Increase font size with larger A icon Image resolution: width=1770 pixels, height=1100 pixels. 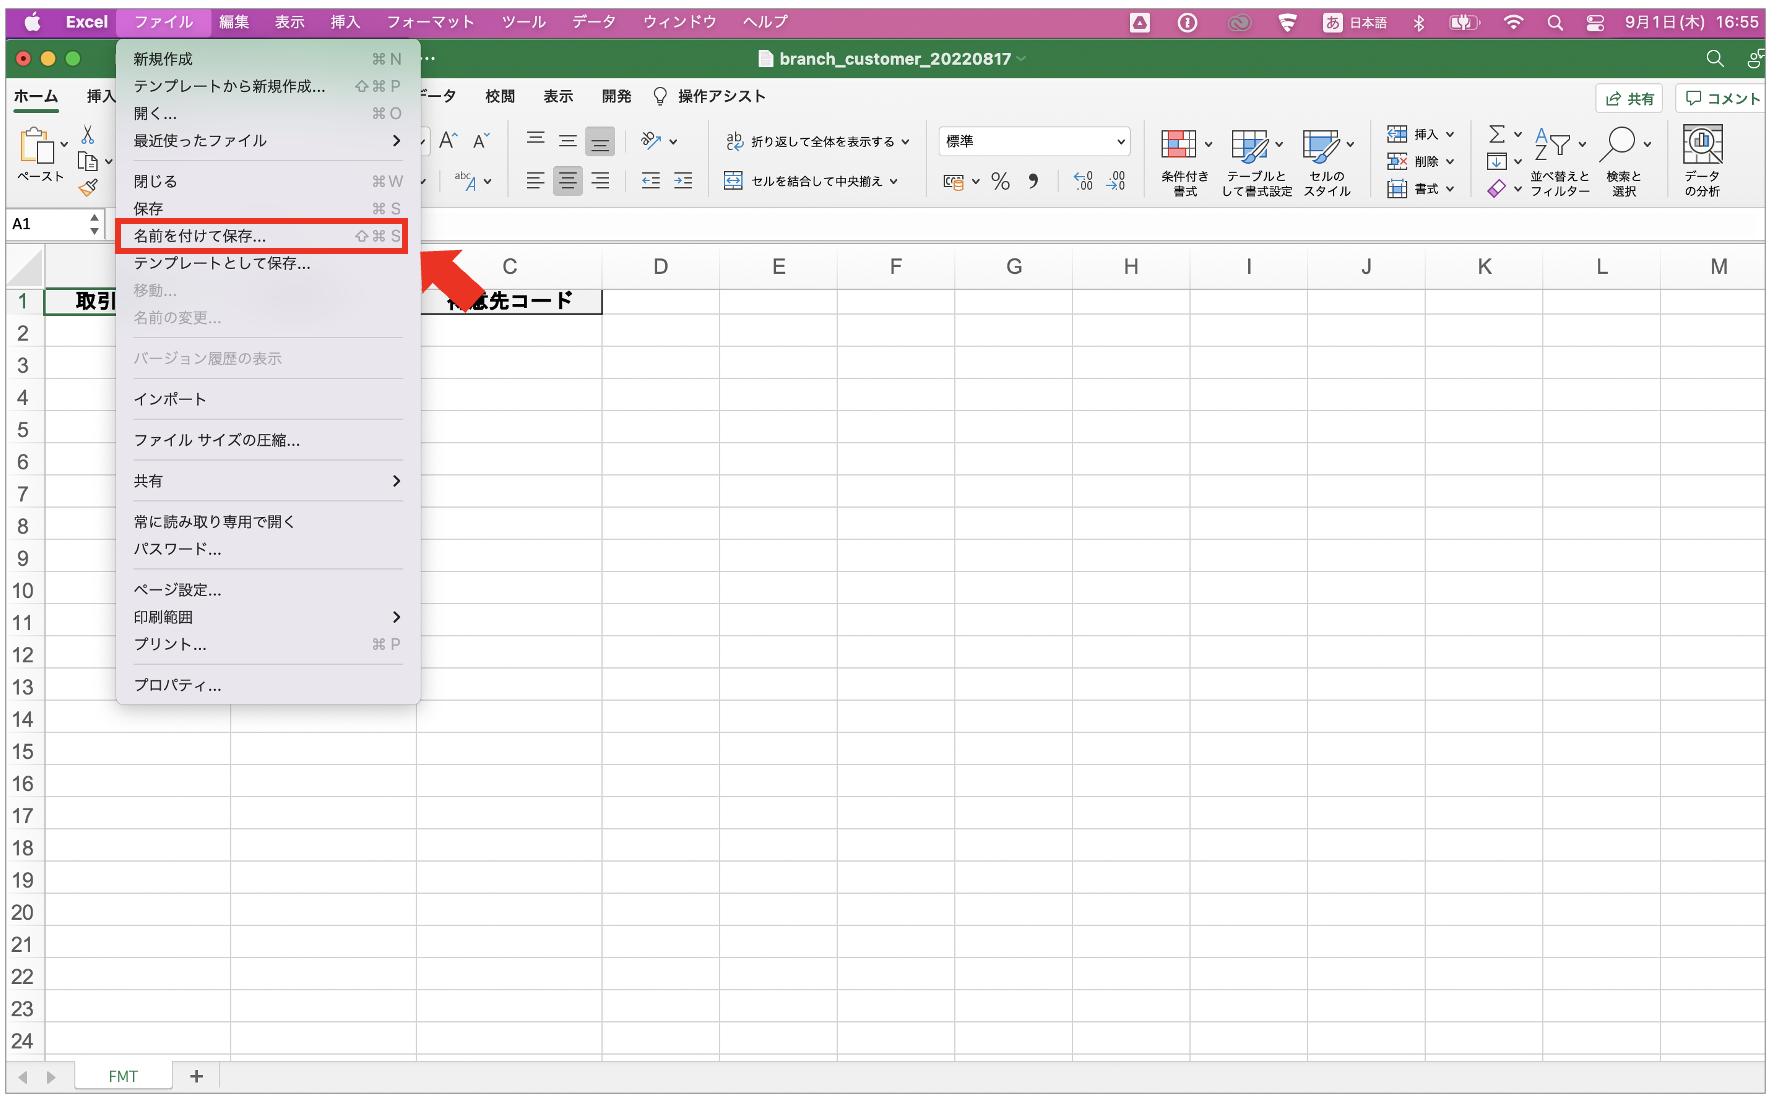(448, 141)
